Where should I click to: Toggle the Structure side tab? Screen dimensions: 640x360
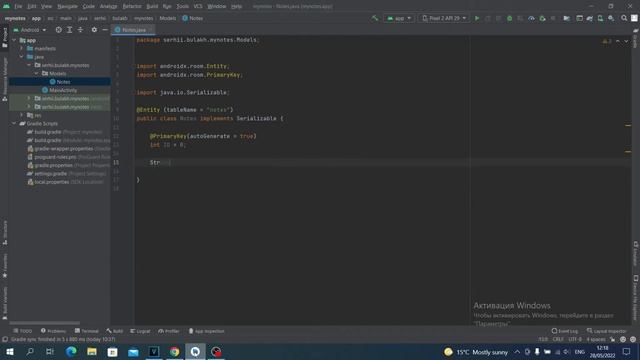[4, 233]
